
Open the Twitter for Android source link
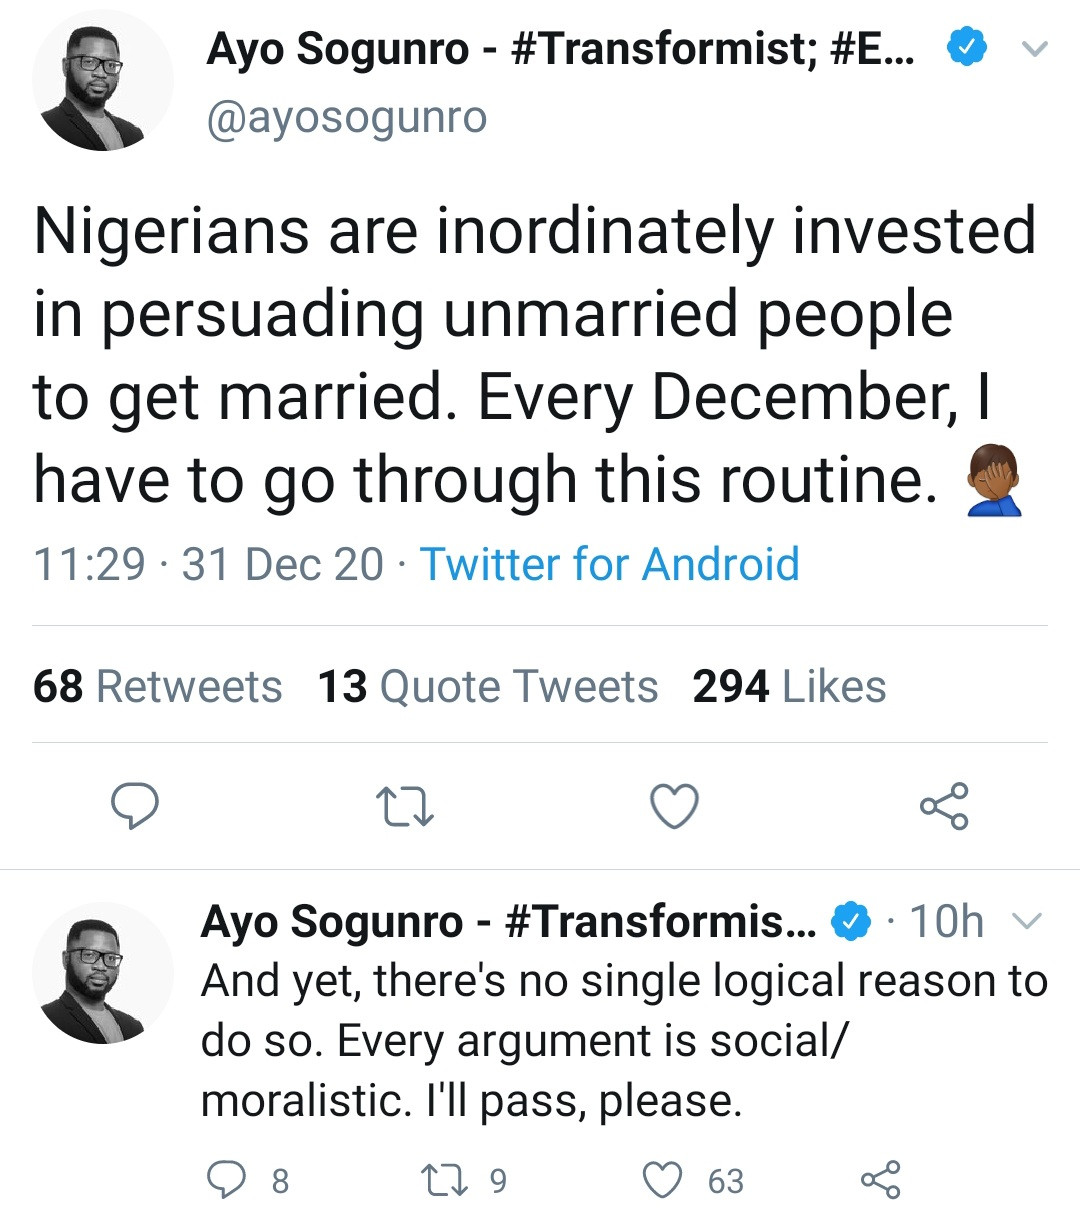tap(609, 564)
